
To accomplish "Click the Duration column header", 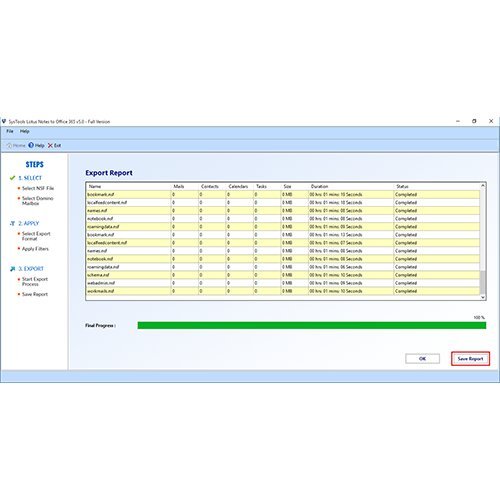I will point(351,186).
